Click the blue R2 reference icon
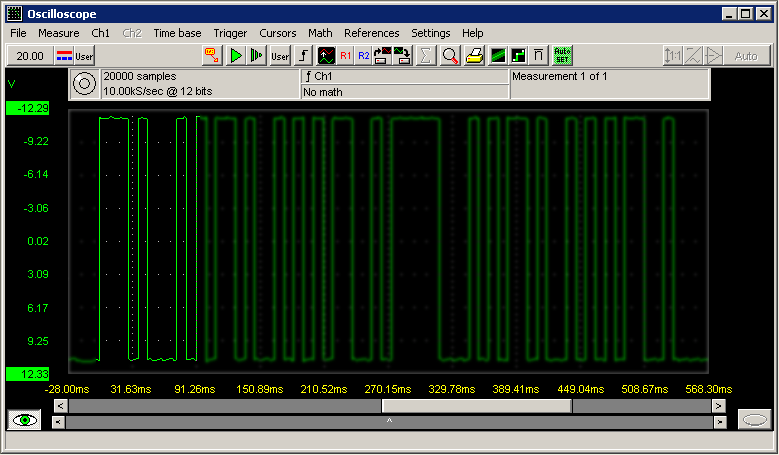Viewport: 779px width, 455px height. [x=364, y=56]
